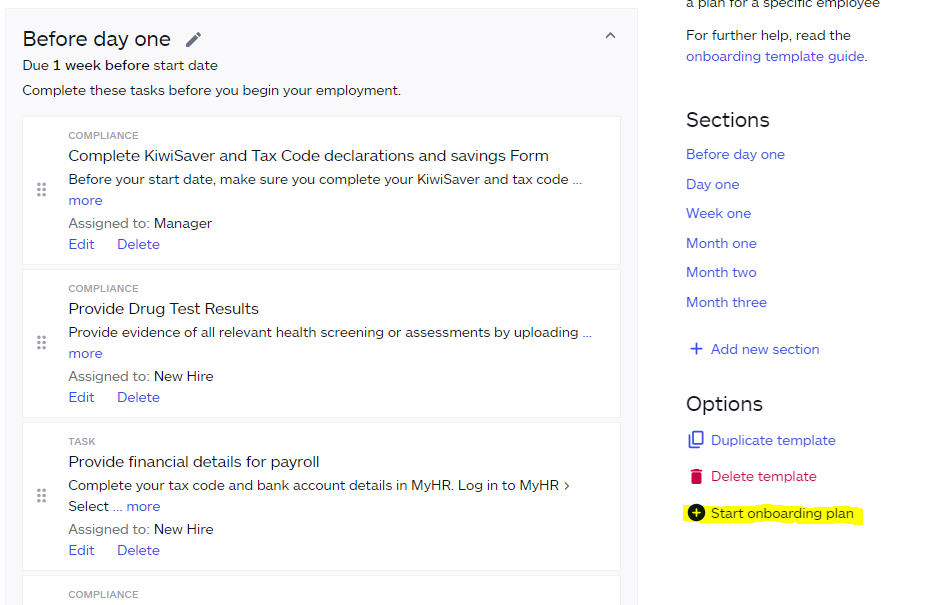This screenshot has width=928, height=605.
Task: Collapse the Before day one section
Action: 610,33
